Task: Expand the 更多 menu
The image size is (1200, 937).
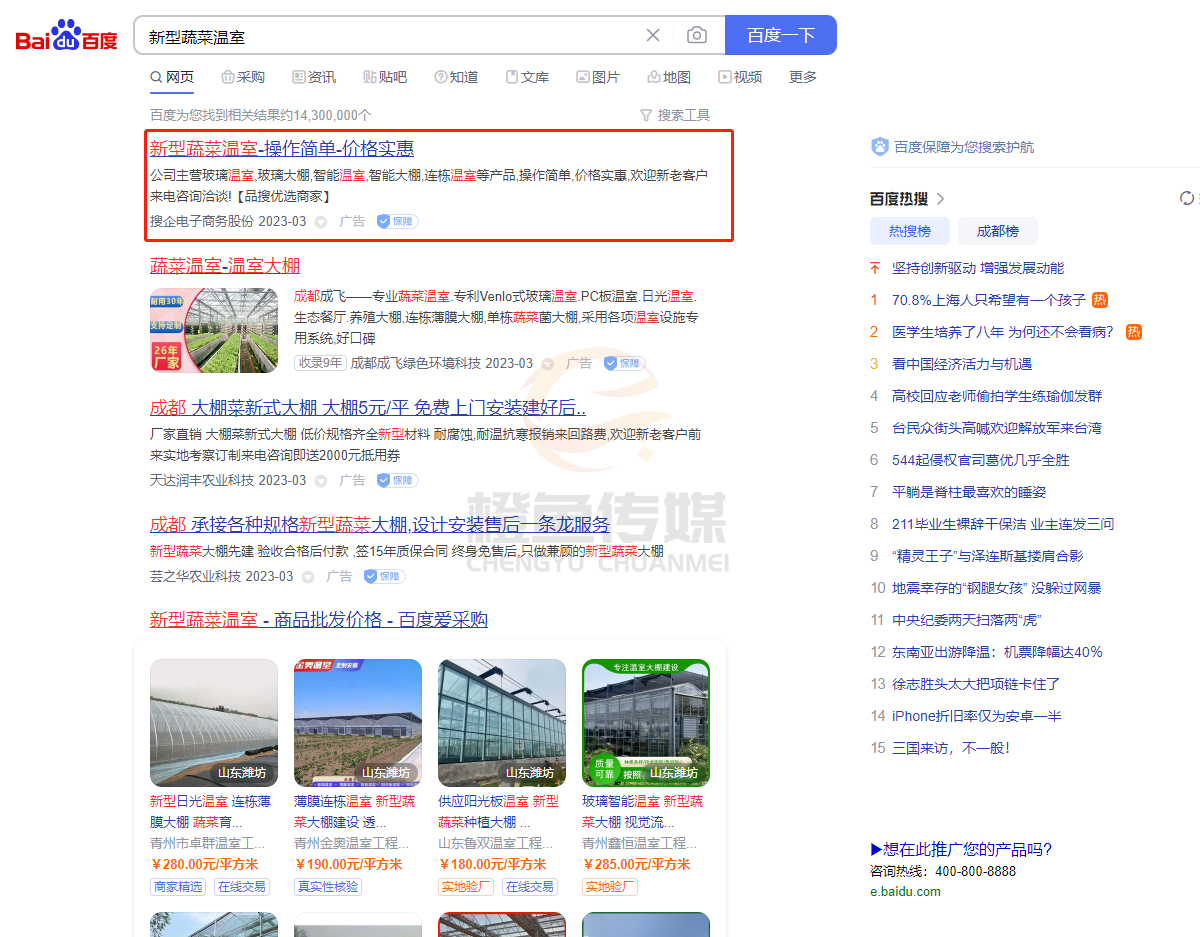Action: click(803, 77)
